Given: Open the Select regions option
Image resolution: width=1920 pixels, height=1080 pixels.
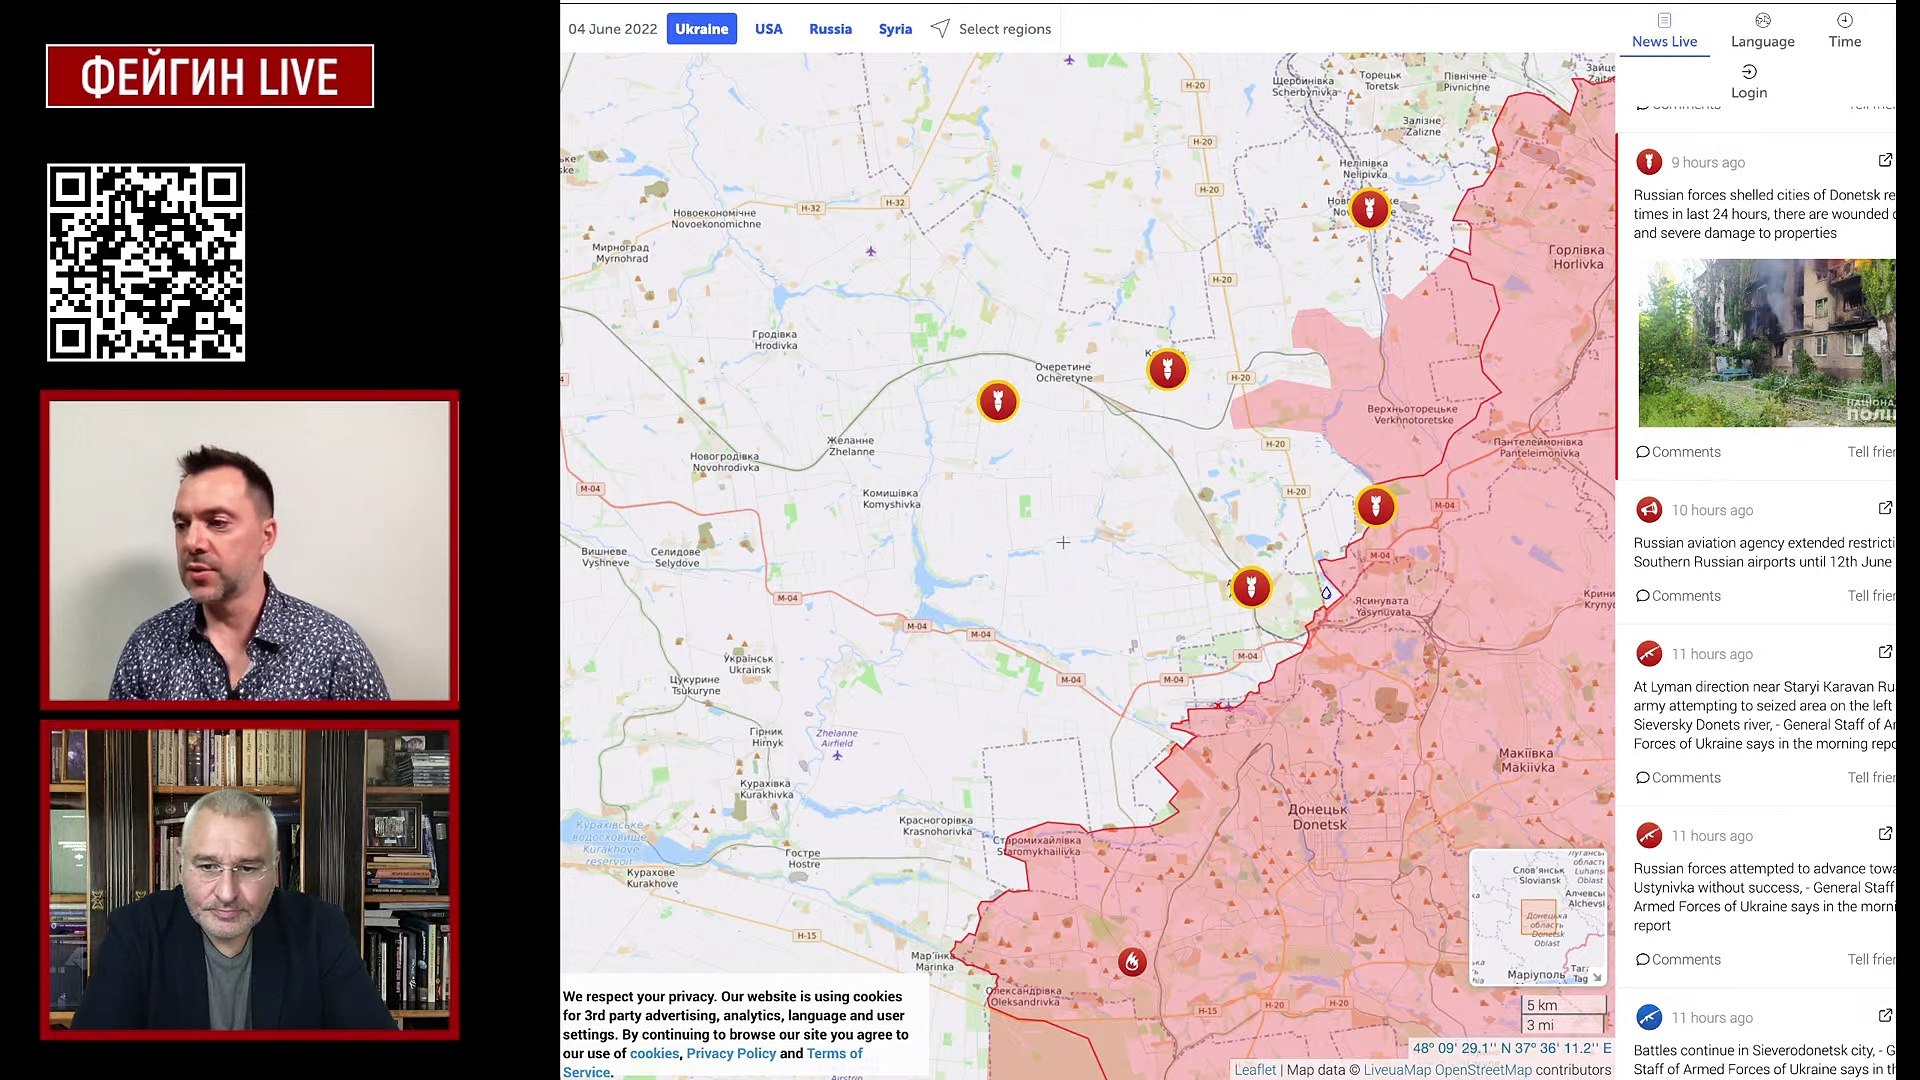Looking at the screenshot, I should coord(991,29).
